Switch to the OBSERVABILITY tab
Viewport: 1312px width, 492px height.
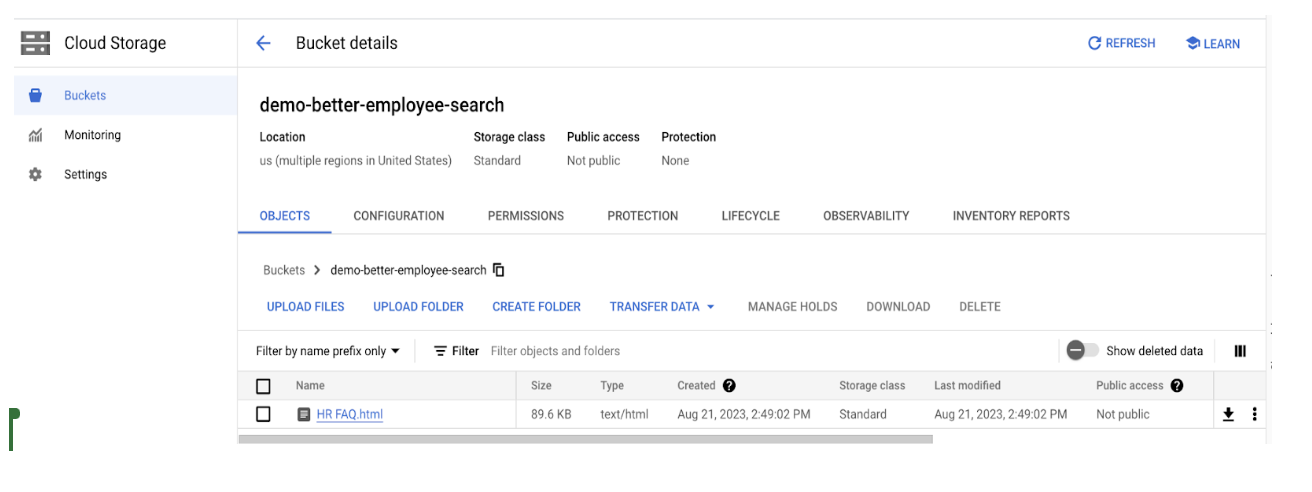866,215
